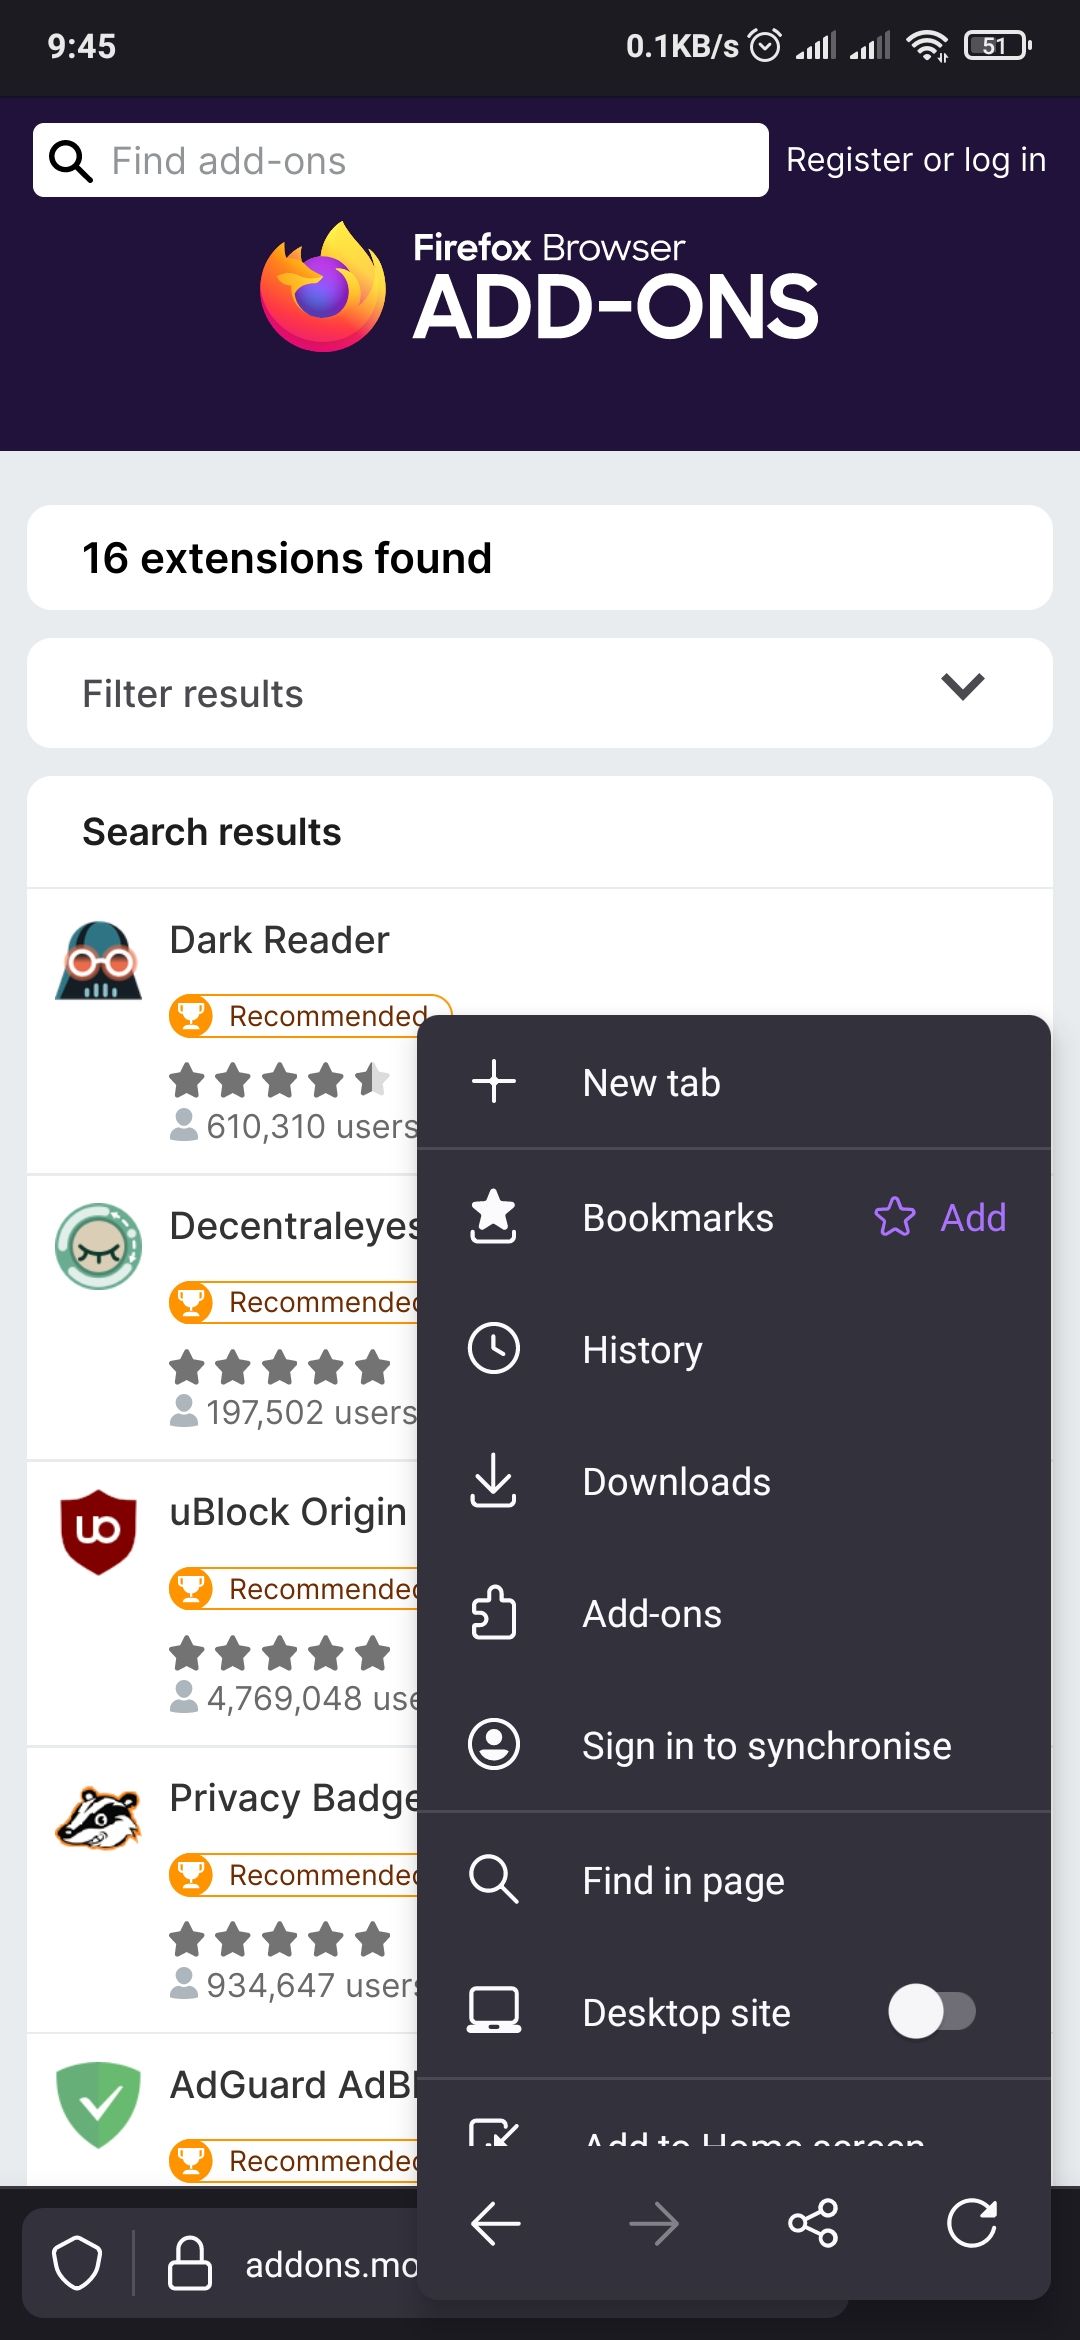
Task: Tap the Register or log in link
Action: 915,159
